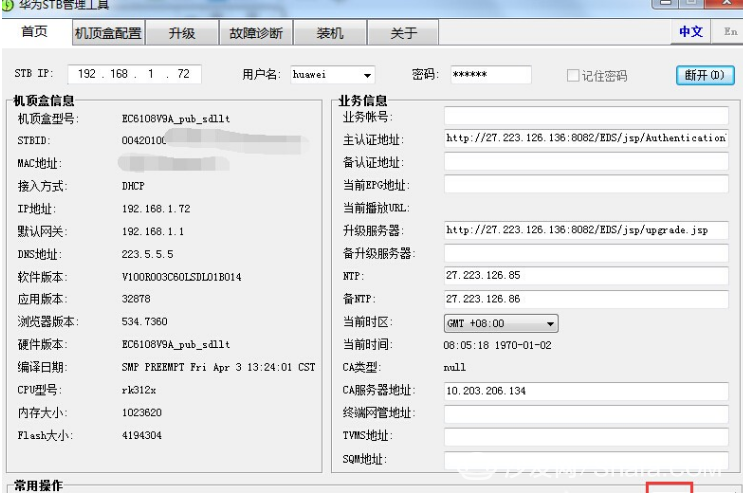
Task: Click the 华为STB管理工具 title bar icon
Action: pyautogui.click(x=8, y=5)
